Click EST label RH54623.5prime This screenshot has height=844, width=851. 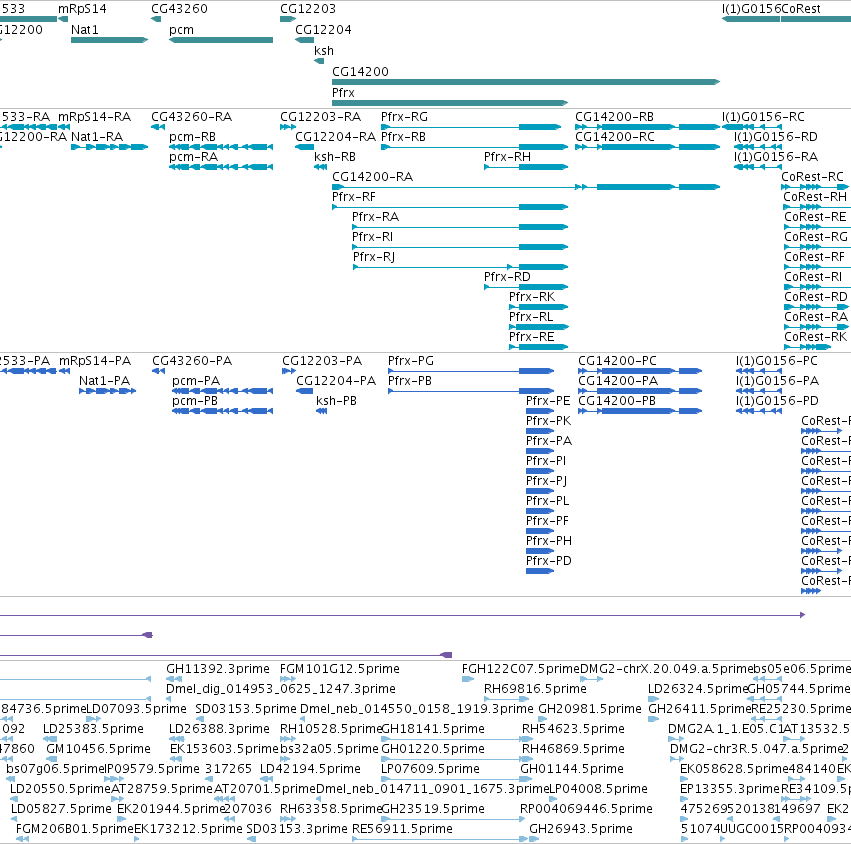point(574,729)
